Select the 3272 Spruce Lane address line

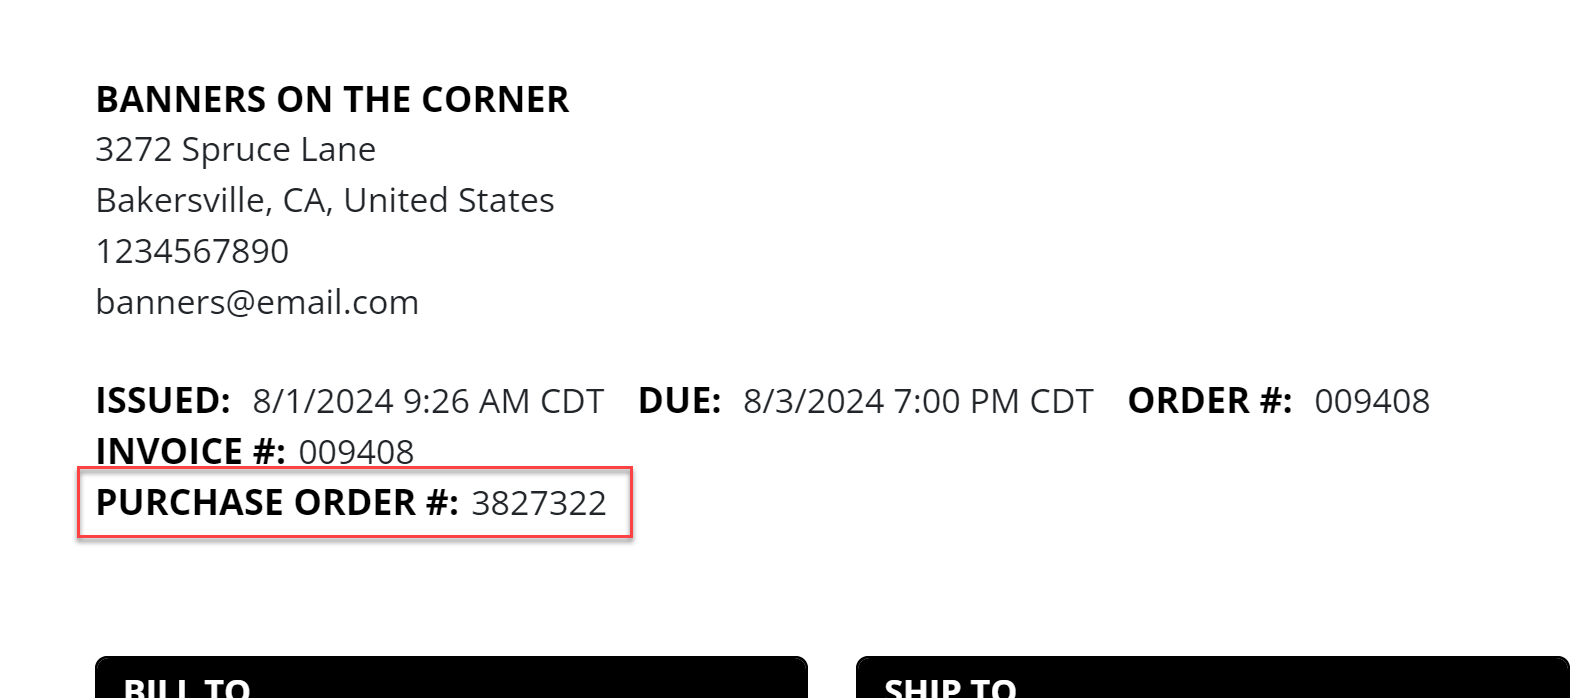[x=236, y=150]
